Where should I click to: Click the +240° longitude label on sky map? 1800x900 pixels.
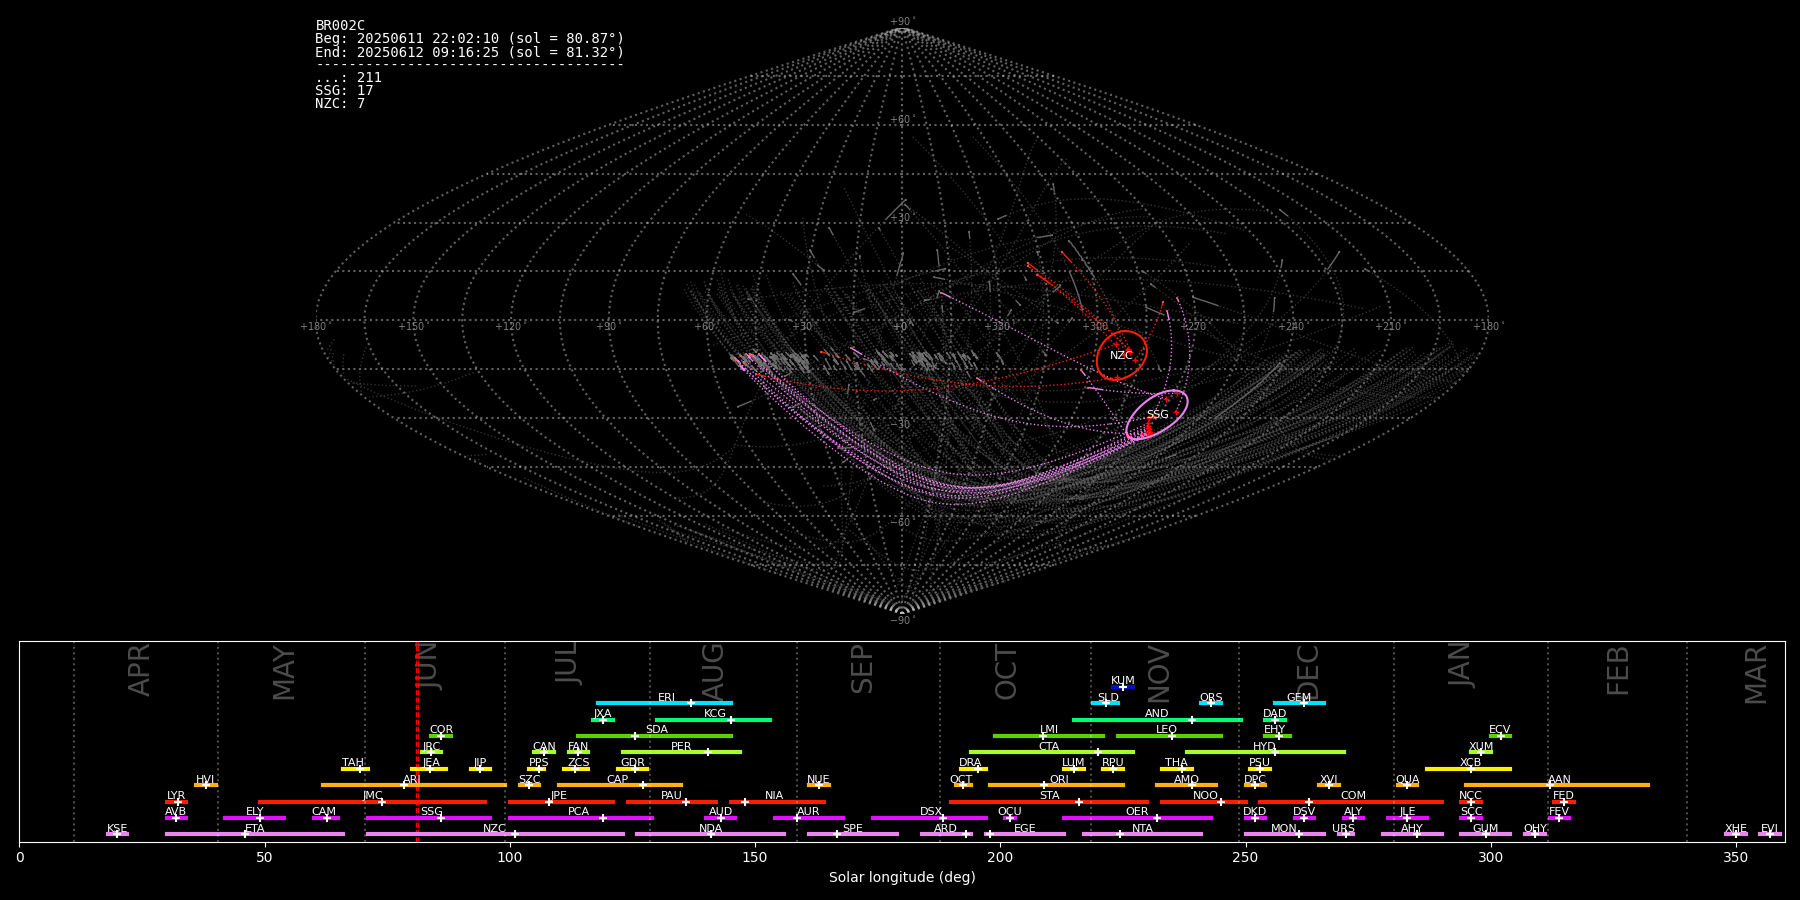(x=1292, y=327)
